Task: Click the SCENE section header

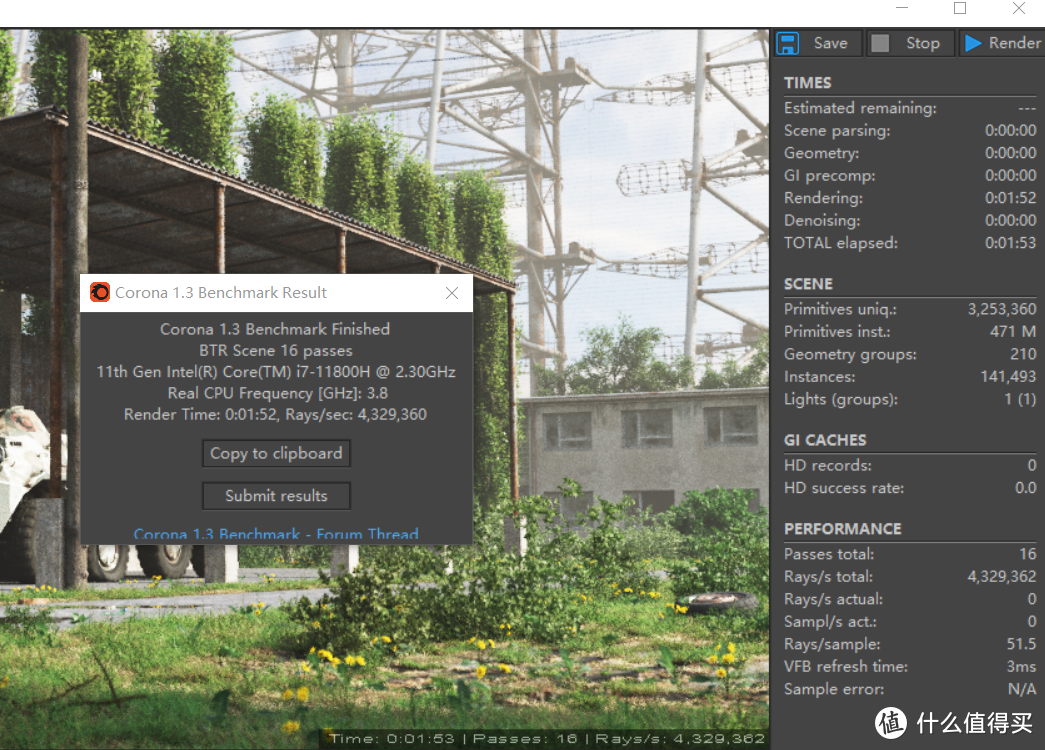Action: tap(808, 284)
